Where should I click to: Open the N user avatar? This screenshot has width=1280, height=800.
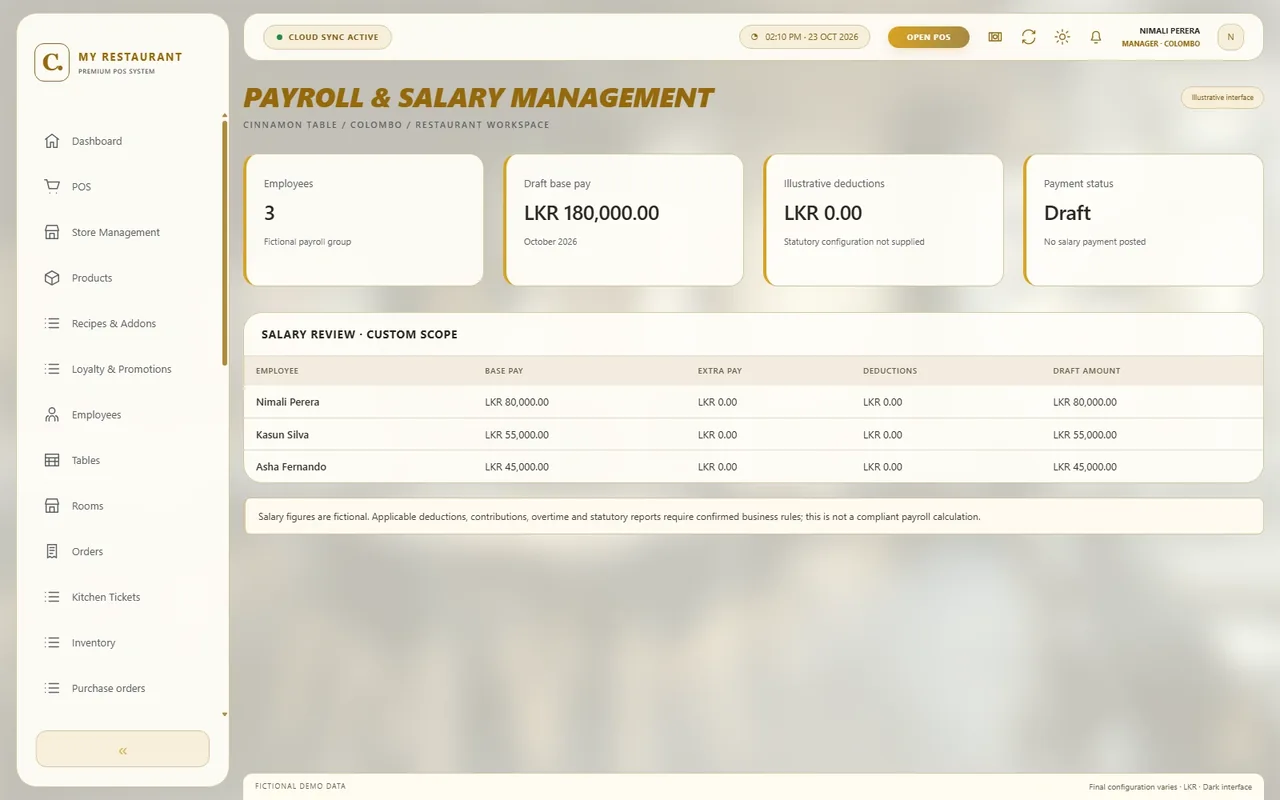pos(1230,37)
